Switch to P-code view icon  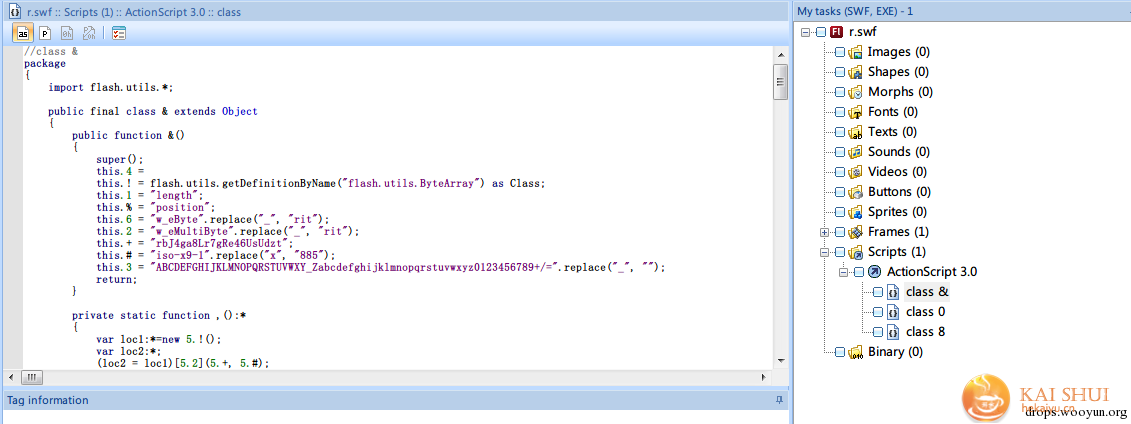coord(45,32)
